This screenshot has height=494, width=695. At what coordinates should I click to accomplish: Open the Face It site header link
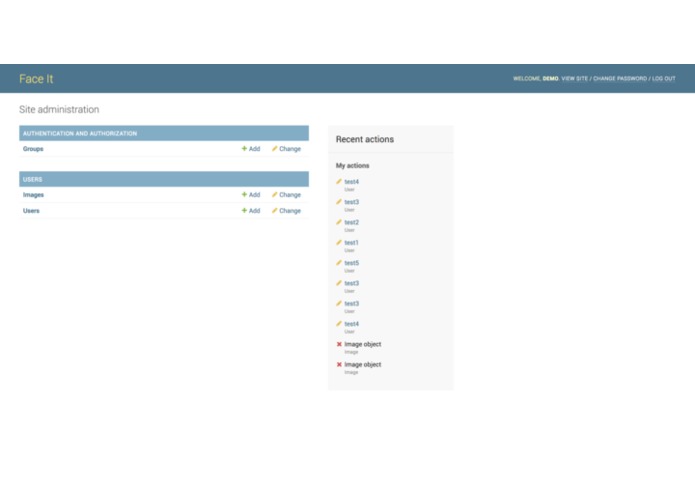coord(36,79)
